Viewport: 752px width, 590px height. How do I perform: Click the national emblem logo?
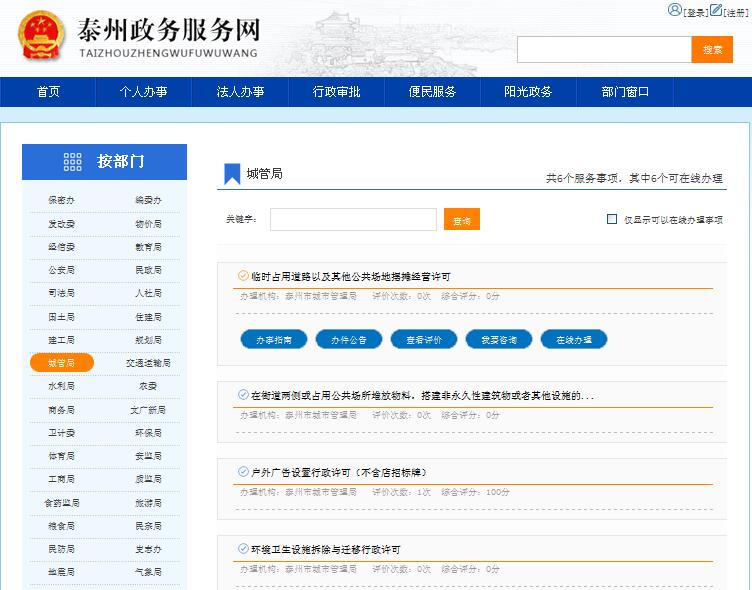click(41, 36)
